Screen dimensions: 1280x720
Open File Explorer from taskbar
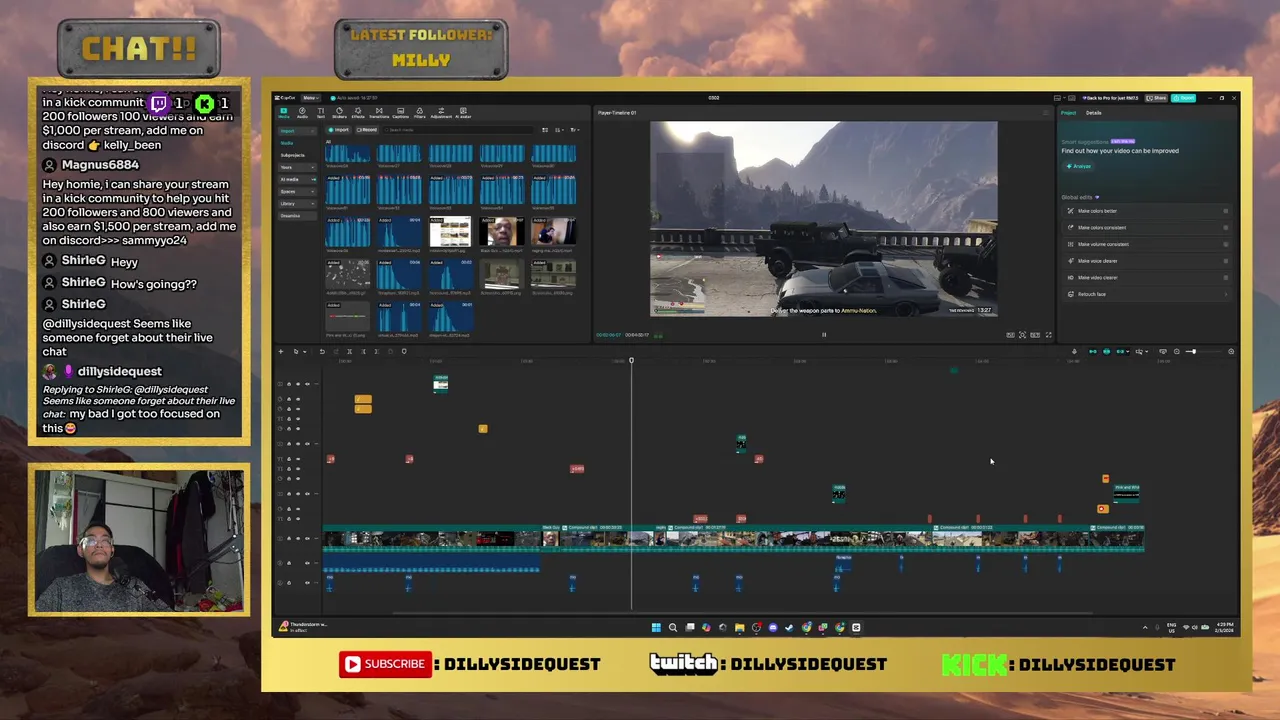(739, 627)
